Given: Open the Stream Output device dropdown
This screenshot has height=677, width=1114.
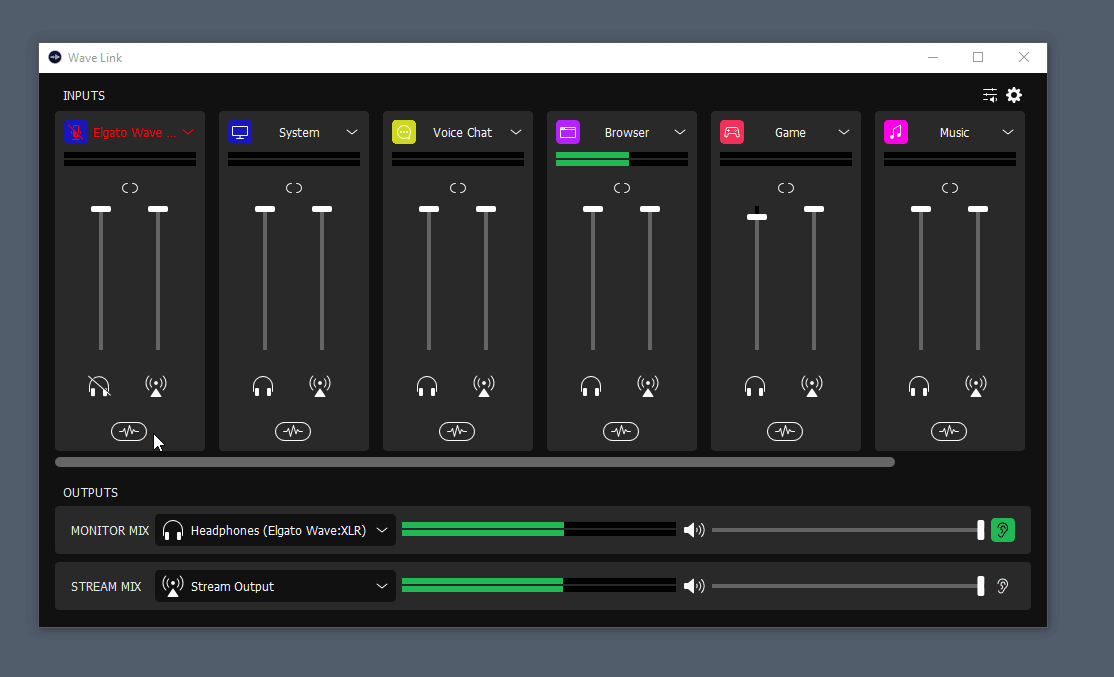Looking at the screenshot, I should click(275, 586).
